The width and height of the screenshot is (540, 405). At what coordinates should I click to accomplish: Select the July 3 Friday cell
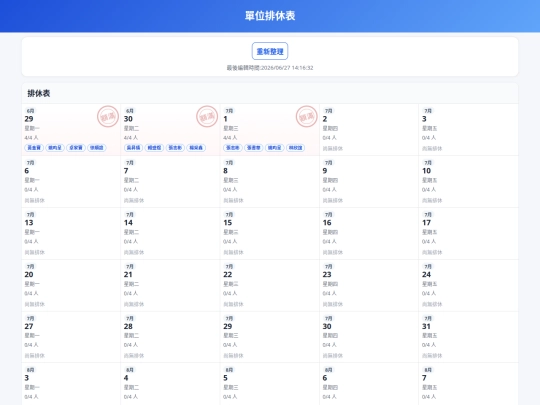(468, 129)
